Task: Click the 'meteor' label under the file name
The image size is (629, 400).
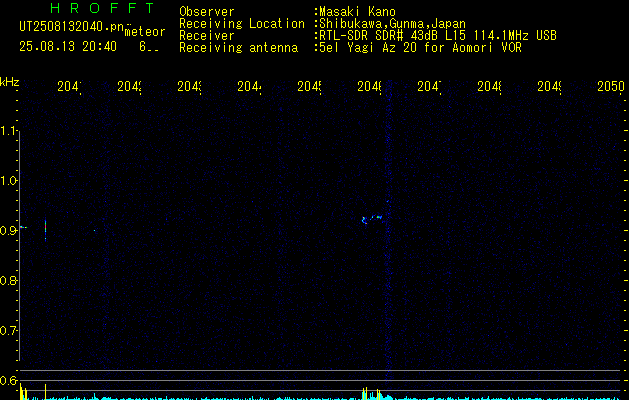Action: coord(145,32)
